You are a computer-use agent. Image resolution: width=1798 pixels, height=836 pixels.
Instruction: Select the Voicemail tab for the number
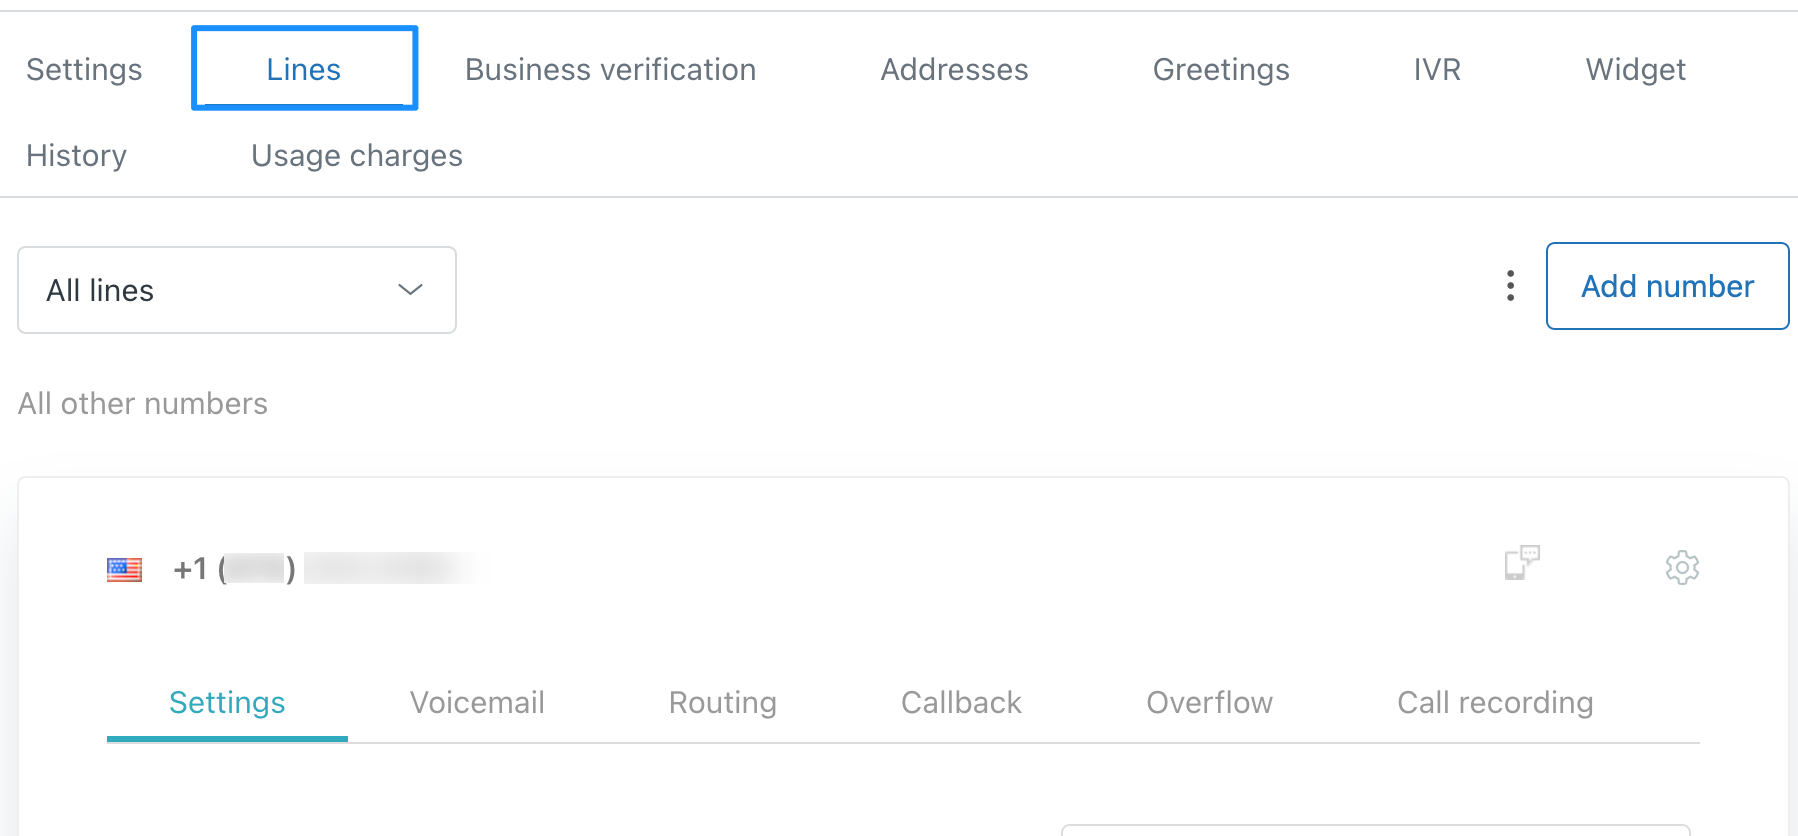coord(477,702)
